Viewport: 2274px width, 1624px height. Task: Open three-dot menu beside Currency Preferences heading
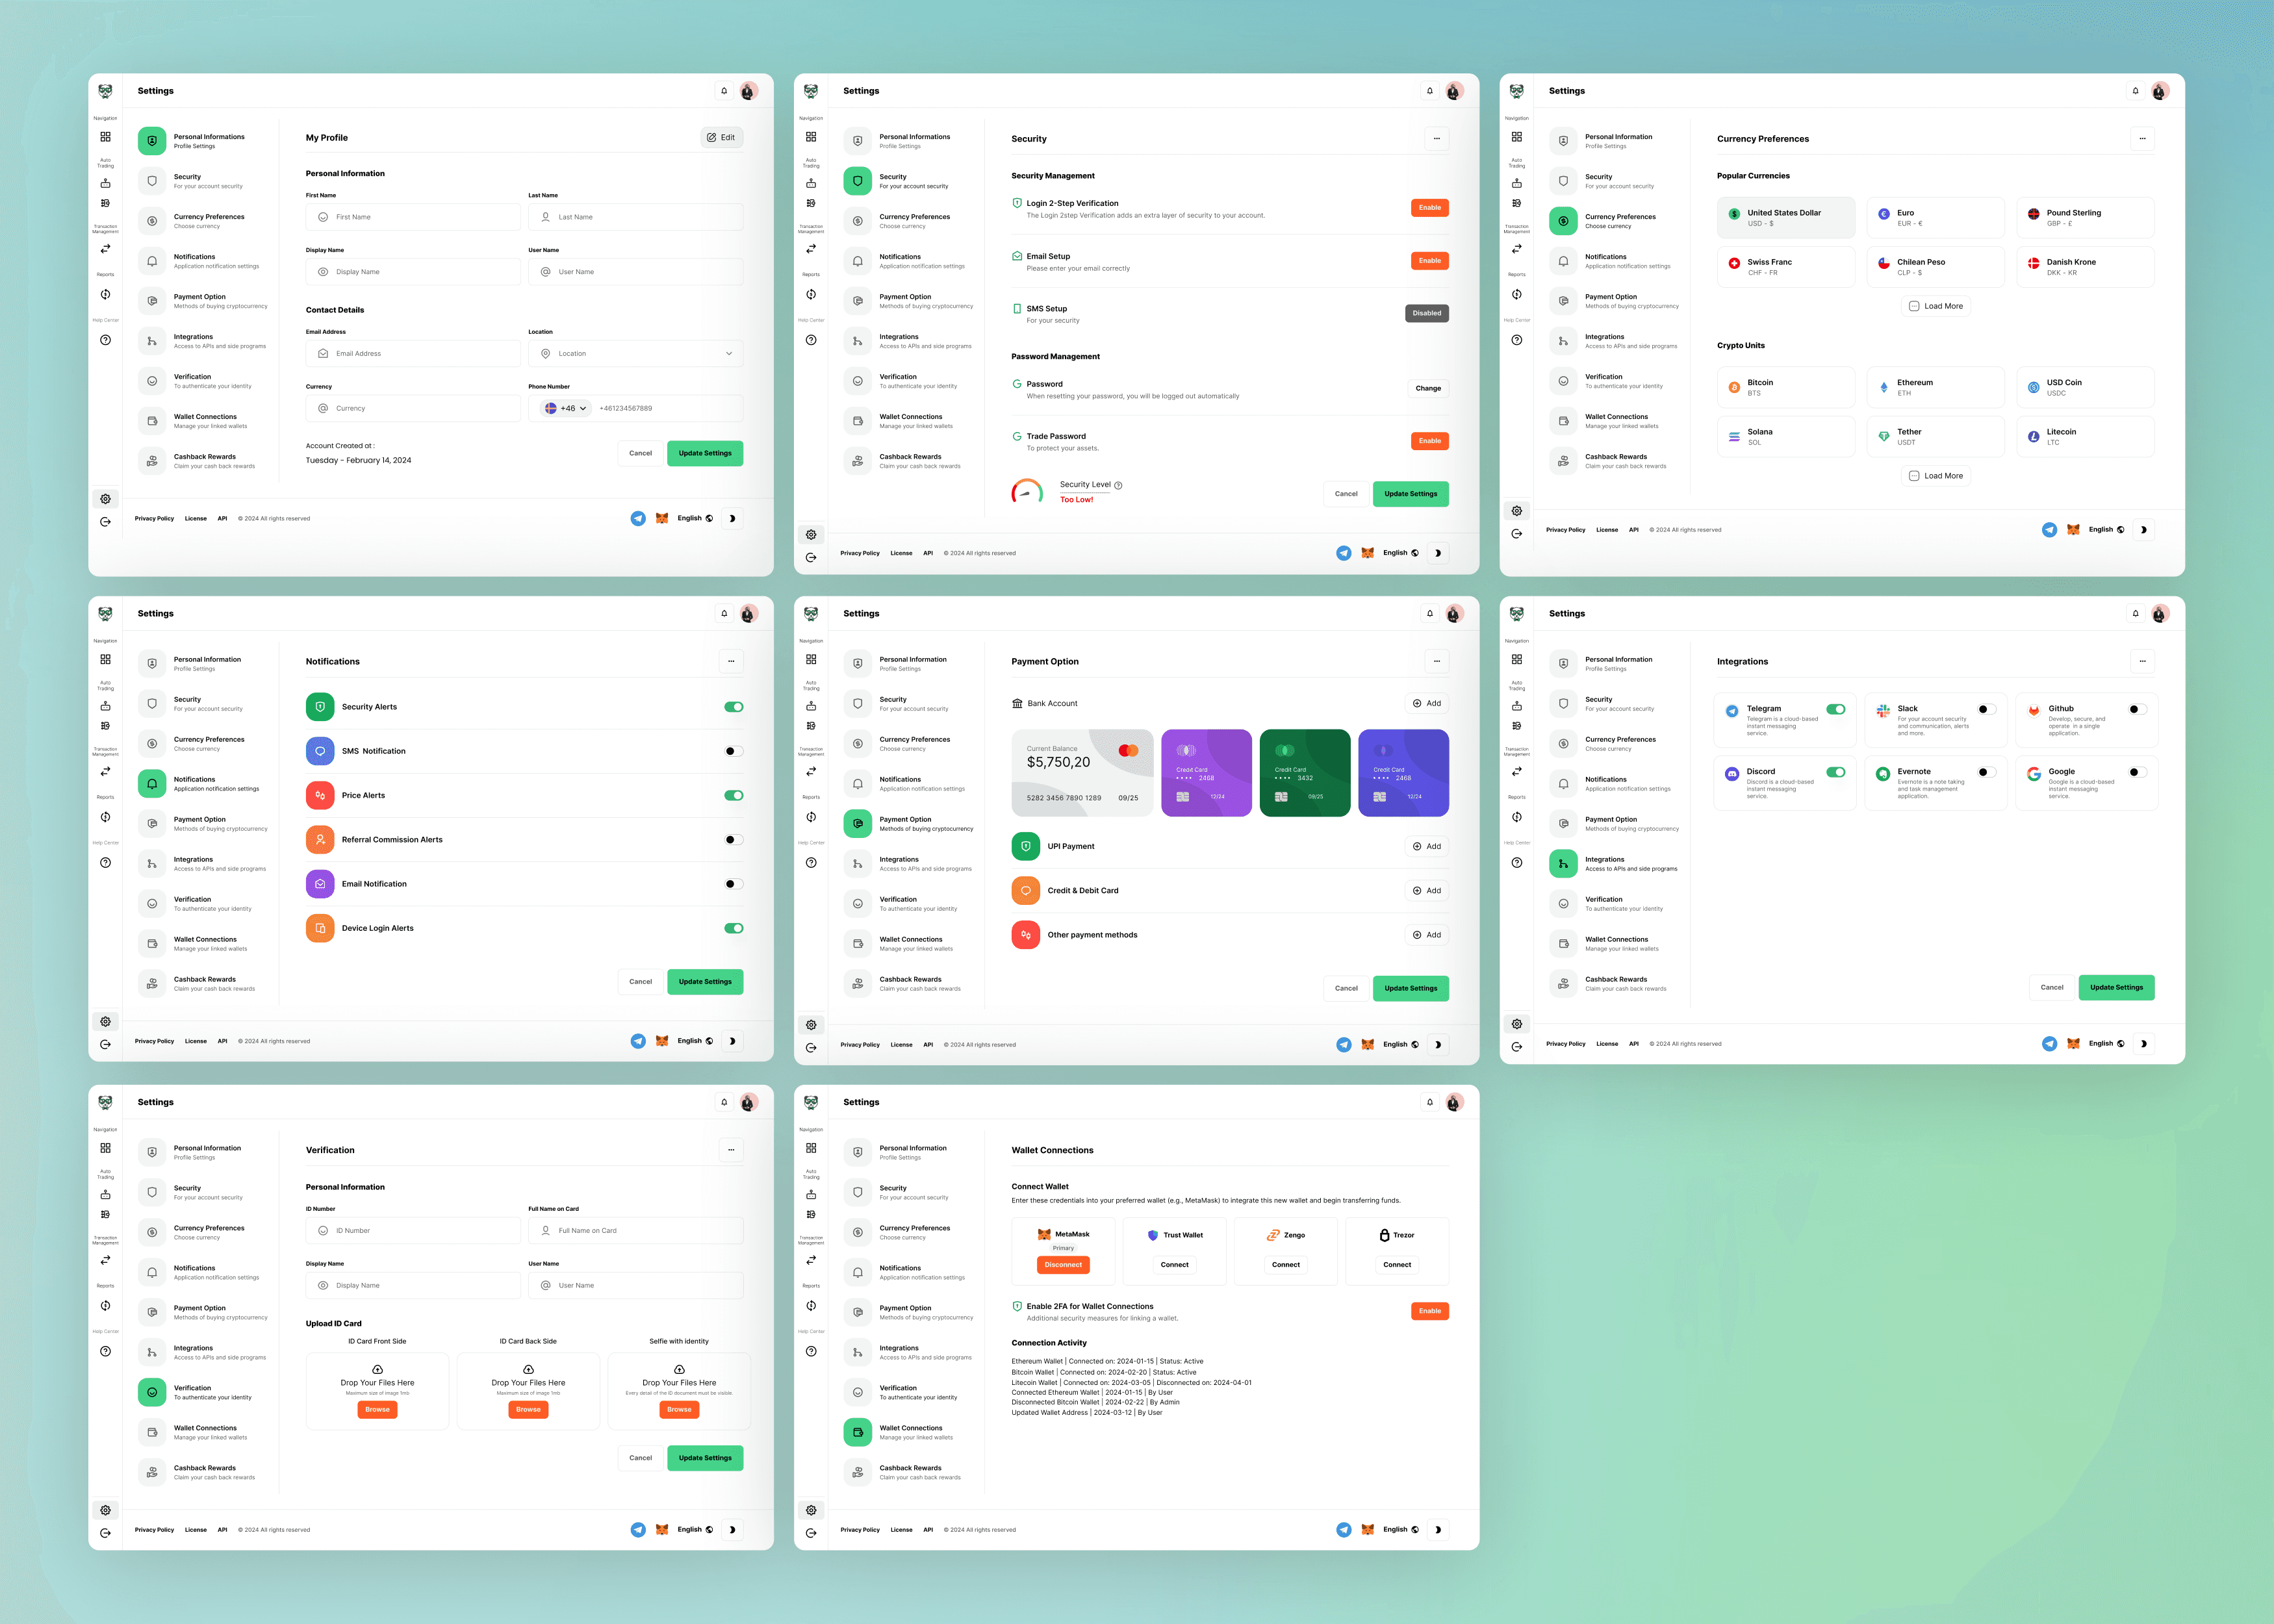coord(2142,139)
